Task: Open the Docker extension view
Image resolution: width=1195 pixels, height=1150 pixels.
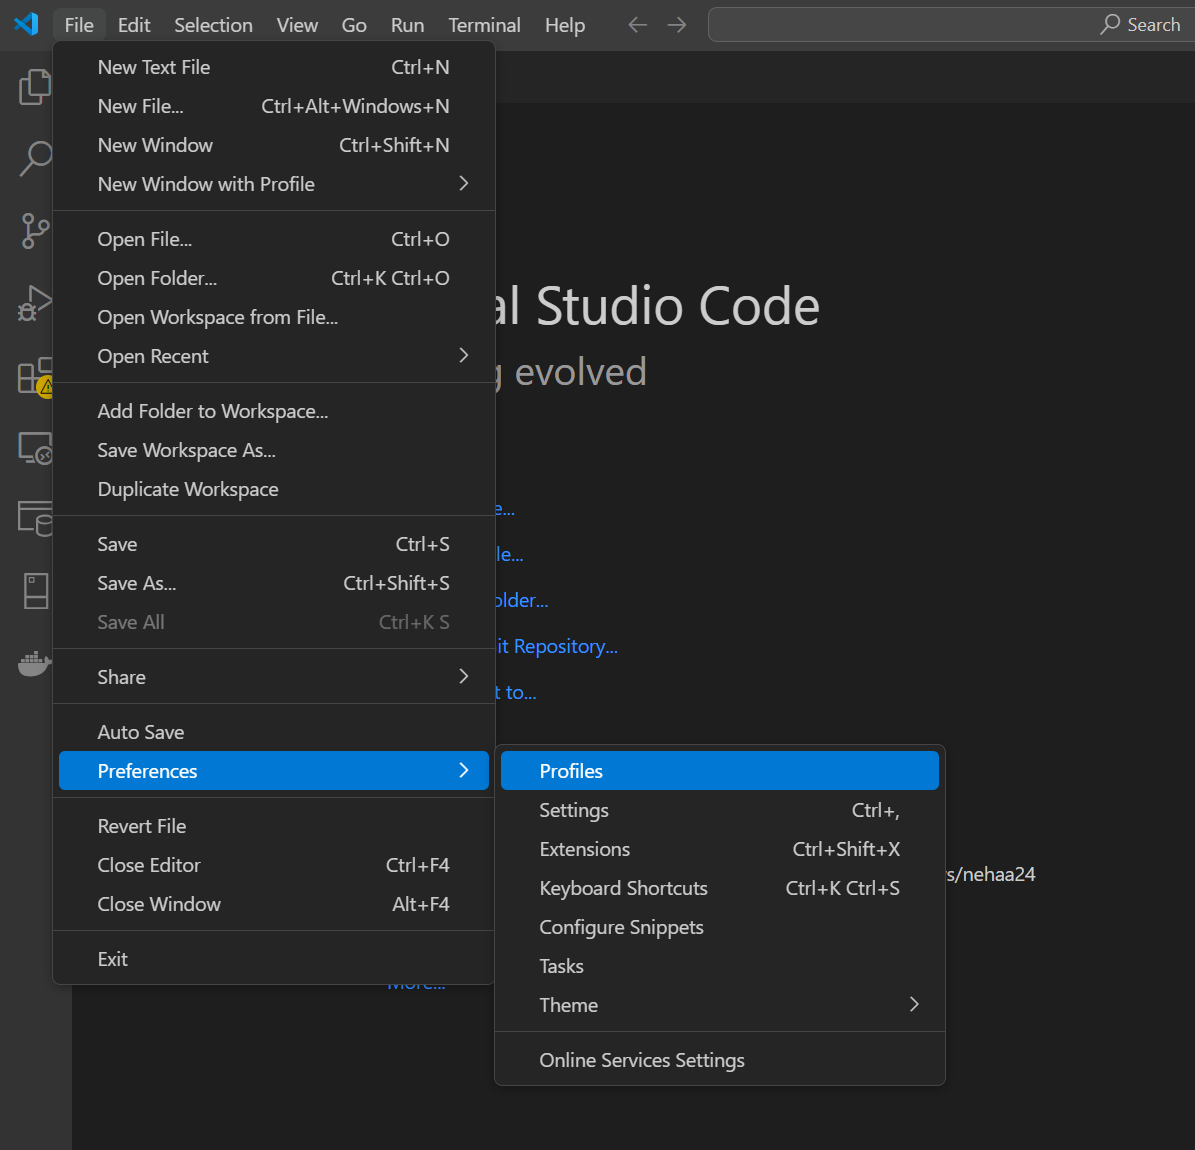Action: pos(33,663)
